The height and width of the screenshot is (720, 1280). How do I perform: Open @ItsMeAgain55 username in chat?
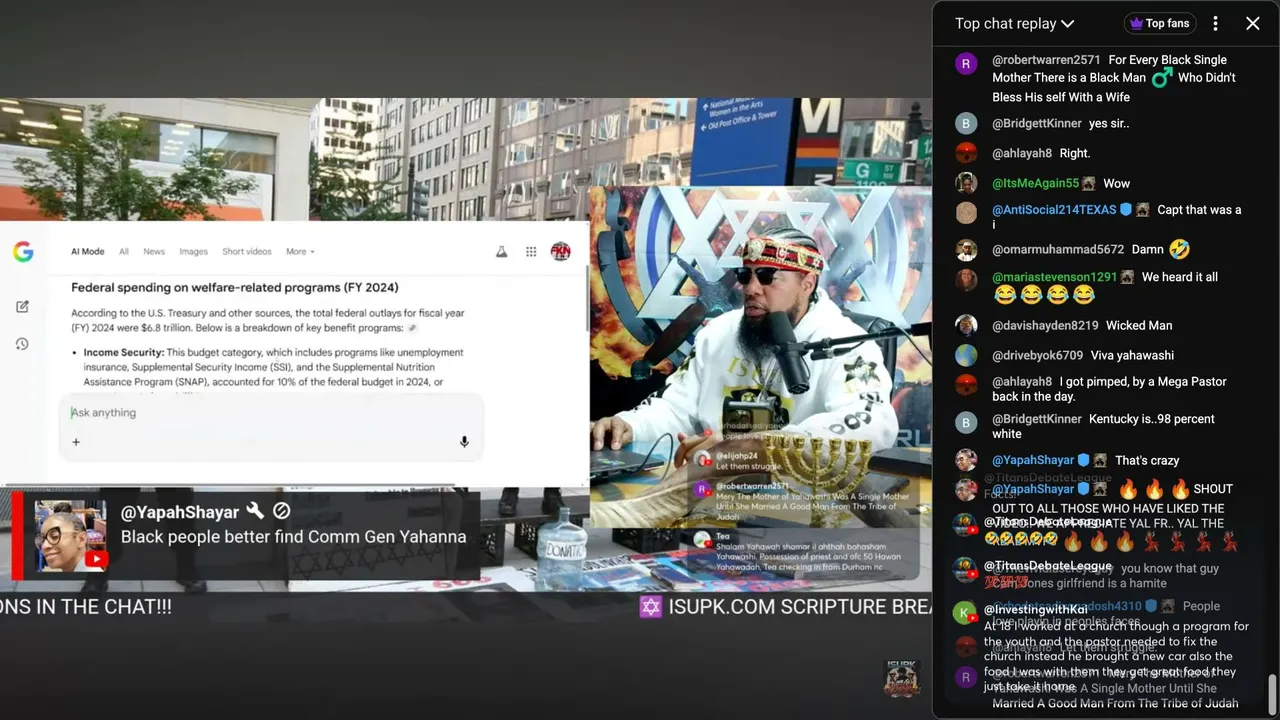[1036, 184]
